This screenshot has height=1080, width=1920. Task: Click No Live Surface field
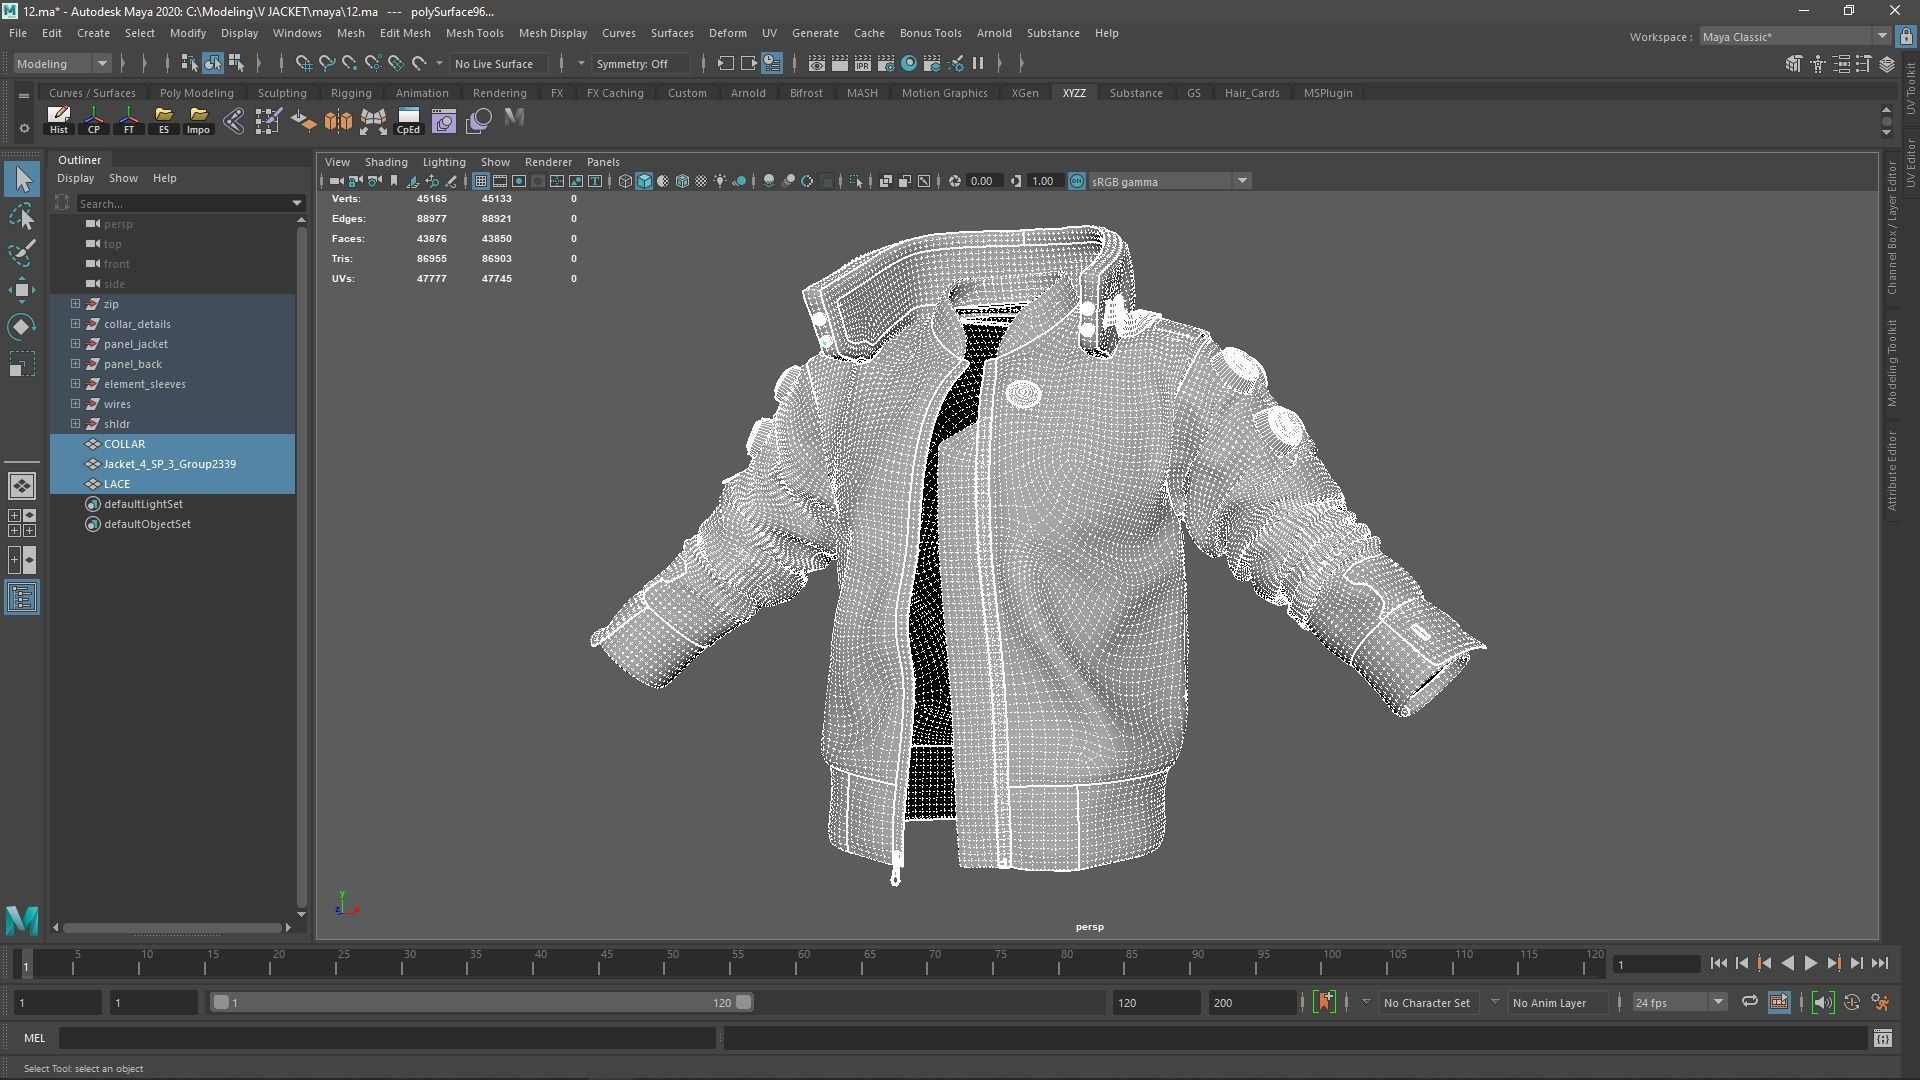(498, 63)
